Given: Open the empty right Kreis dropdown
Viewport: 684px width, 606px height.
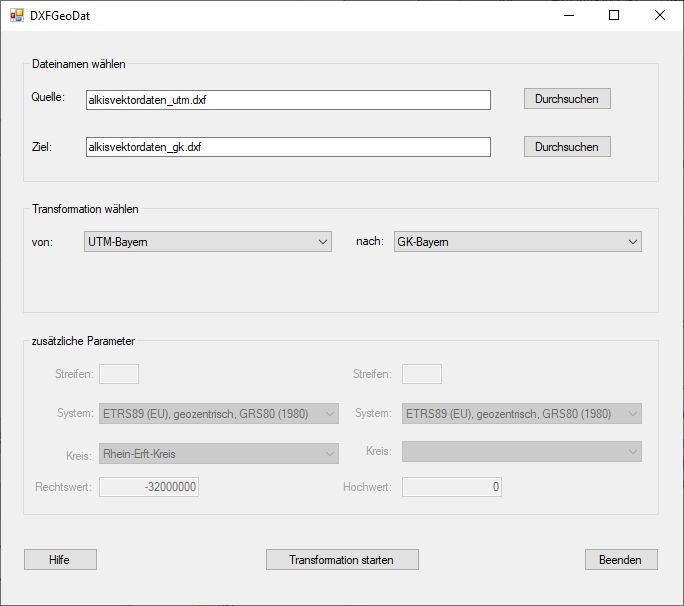Looking at the screenshot, I should 521,453.
